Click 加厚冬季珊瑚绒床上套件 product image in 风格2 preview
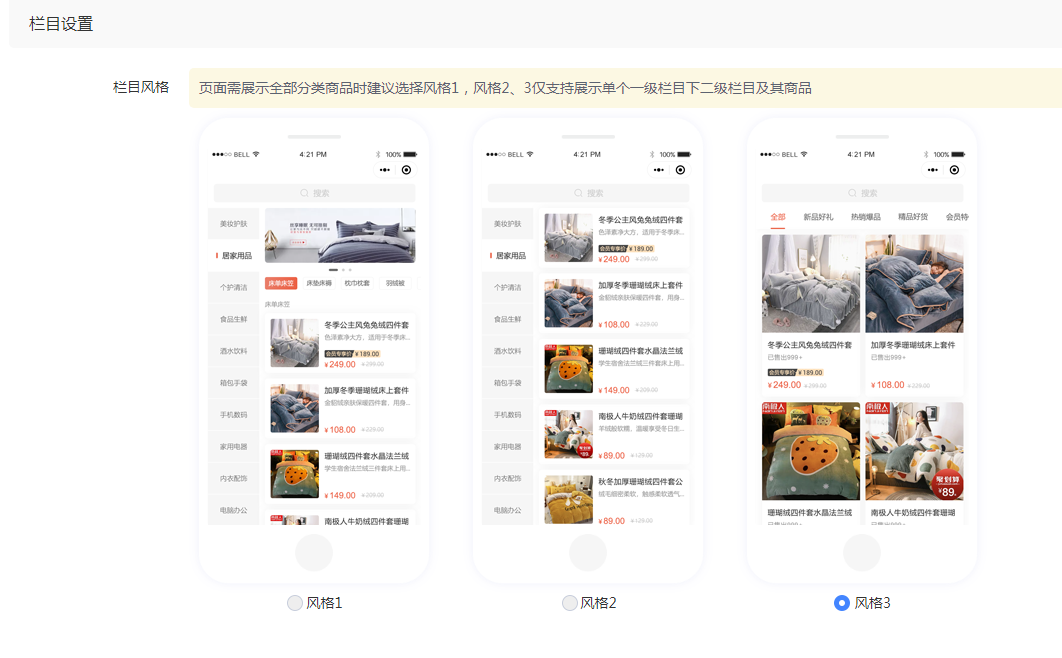Screen dimensions: 1062x658 (569, 303)
